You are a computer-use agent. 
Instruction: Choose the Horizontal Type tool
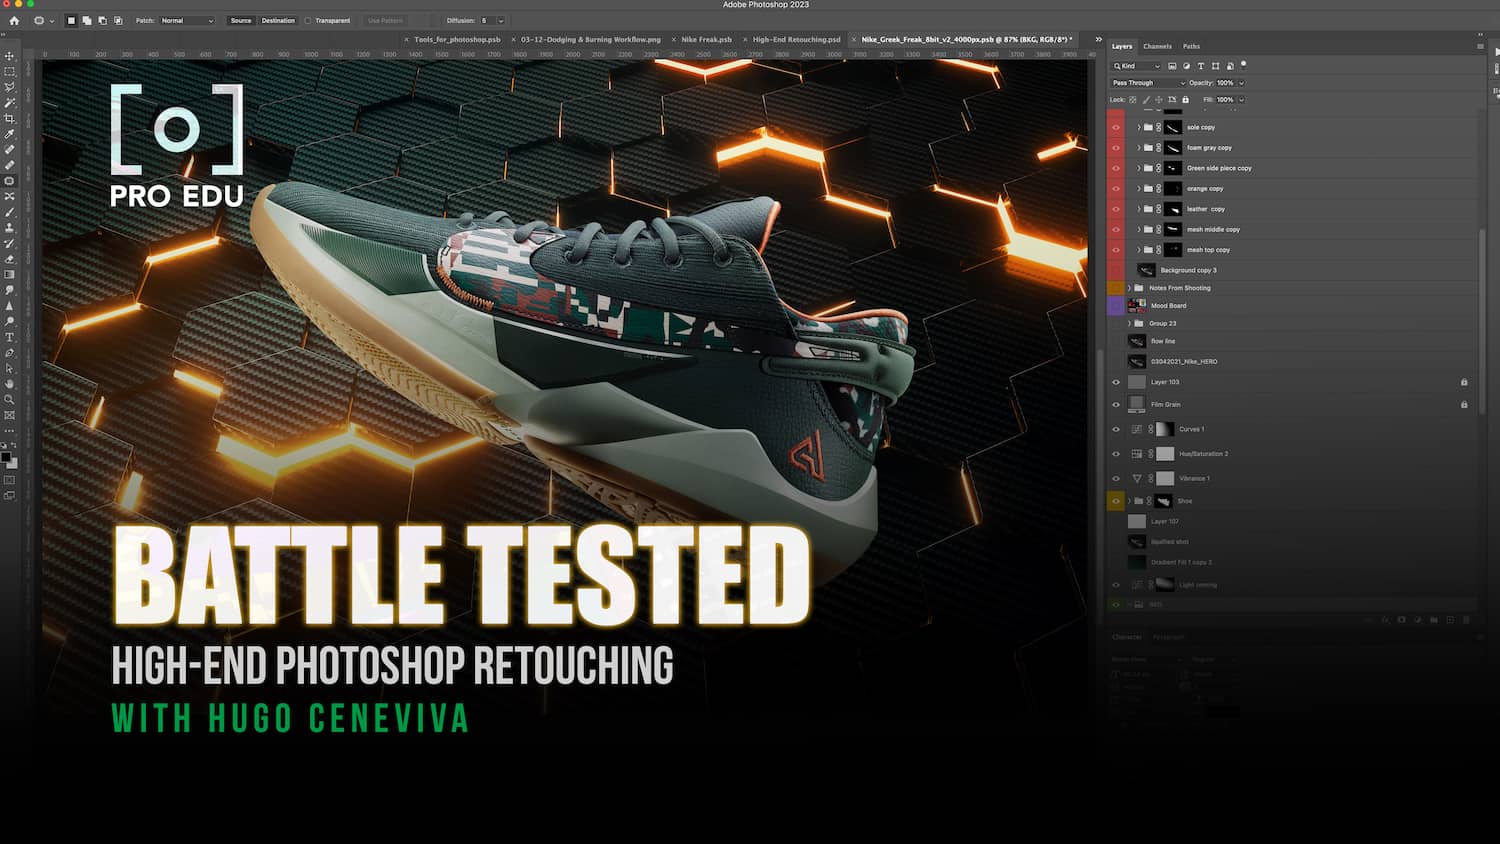tap(10, 337)
